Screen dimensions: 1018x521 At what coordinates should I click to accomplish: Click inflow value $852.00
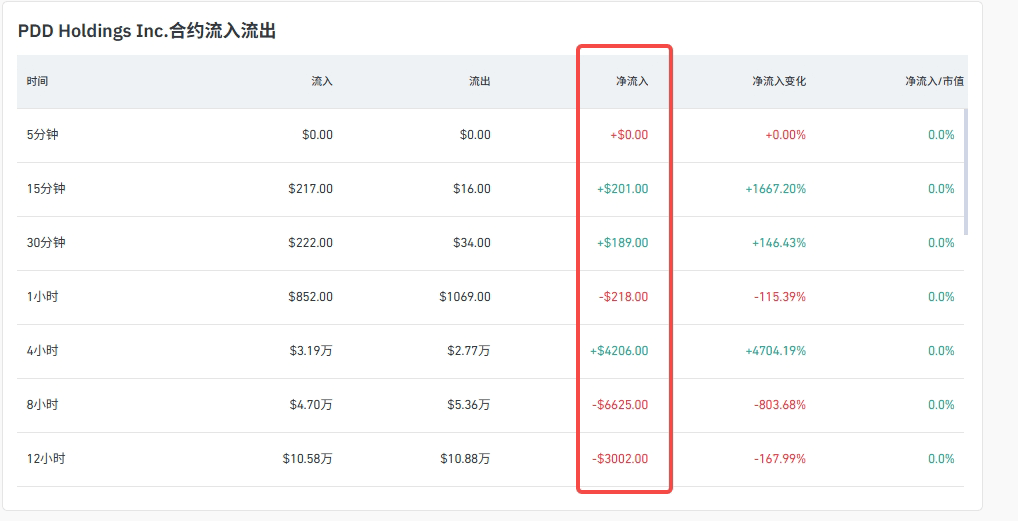pos(311,296)
